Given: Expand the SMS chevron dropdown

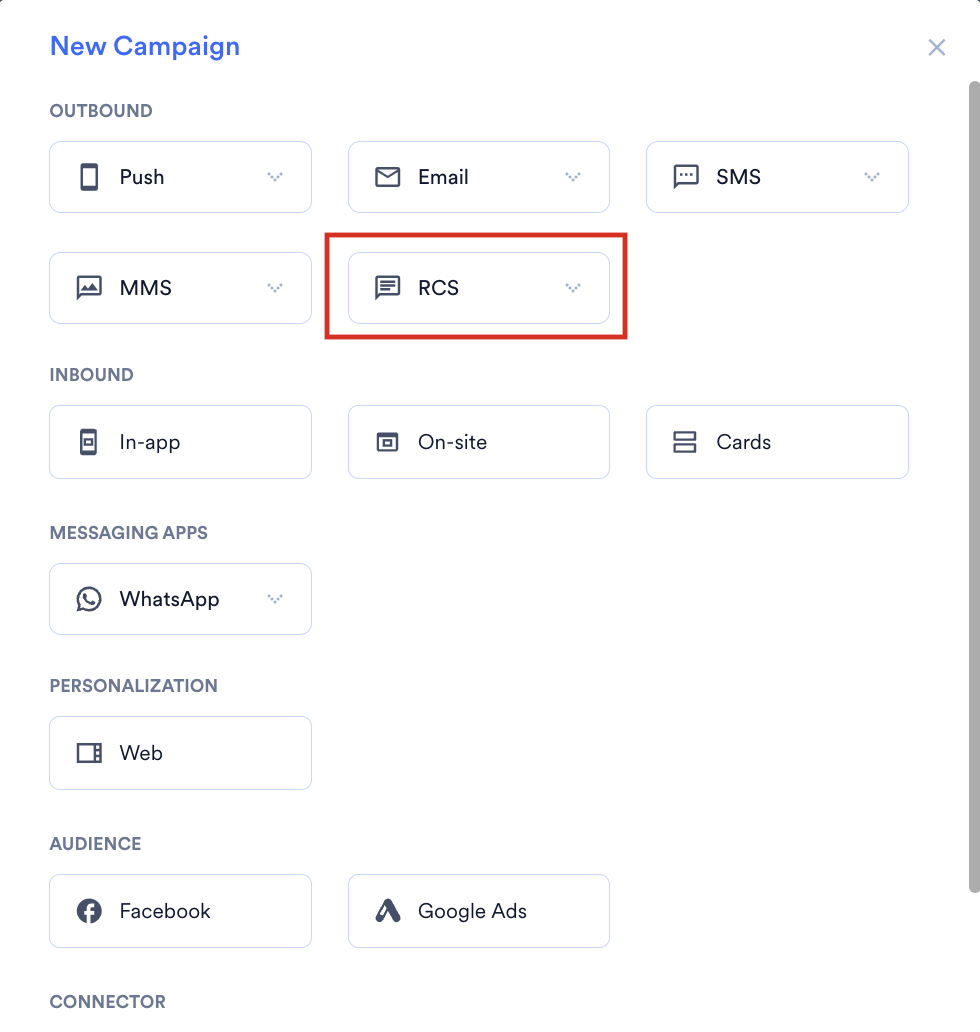Looking at the screenshot, I should (x=872, y=177).
